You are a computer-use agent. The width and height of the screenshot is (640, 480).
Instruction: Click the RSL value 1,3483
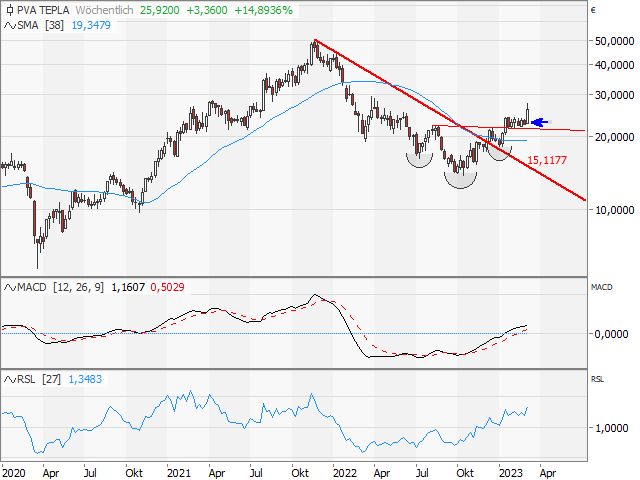click(x=85, y=380)
